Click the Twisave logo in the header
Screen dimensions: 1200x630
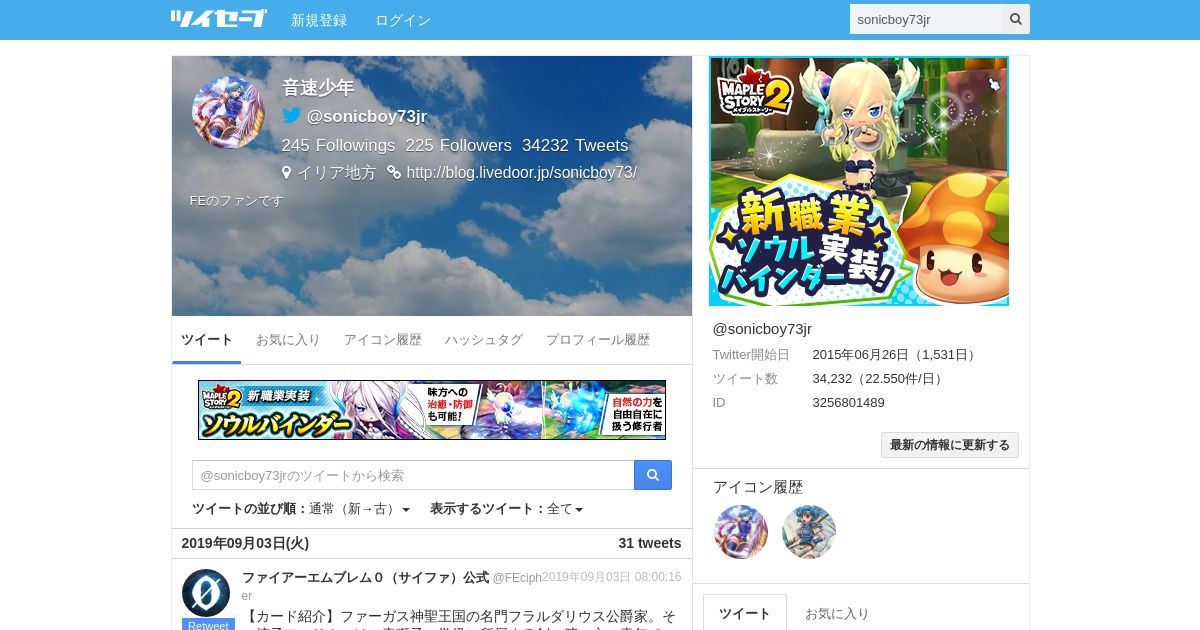pos(218,19)
